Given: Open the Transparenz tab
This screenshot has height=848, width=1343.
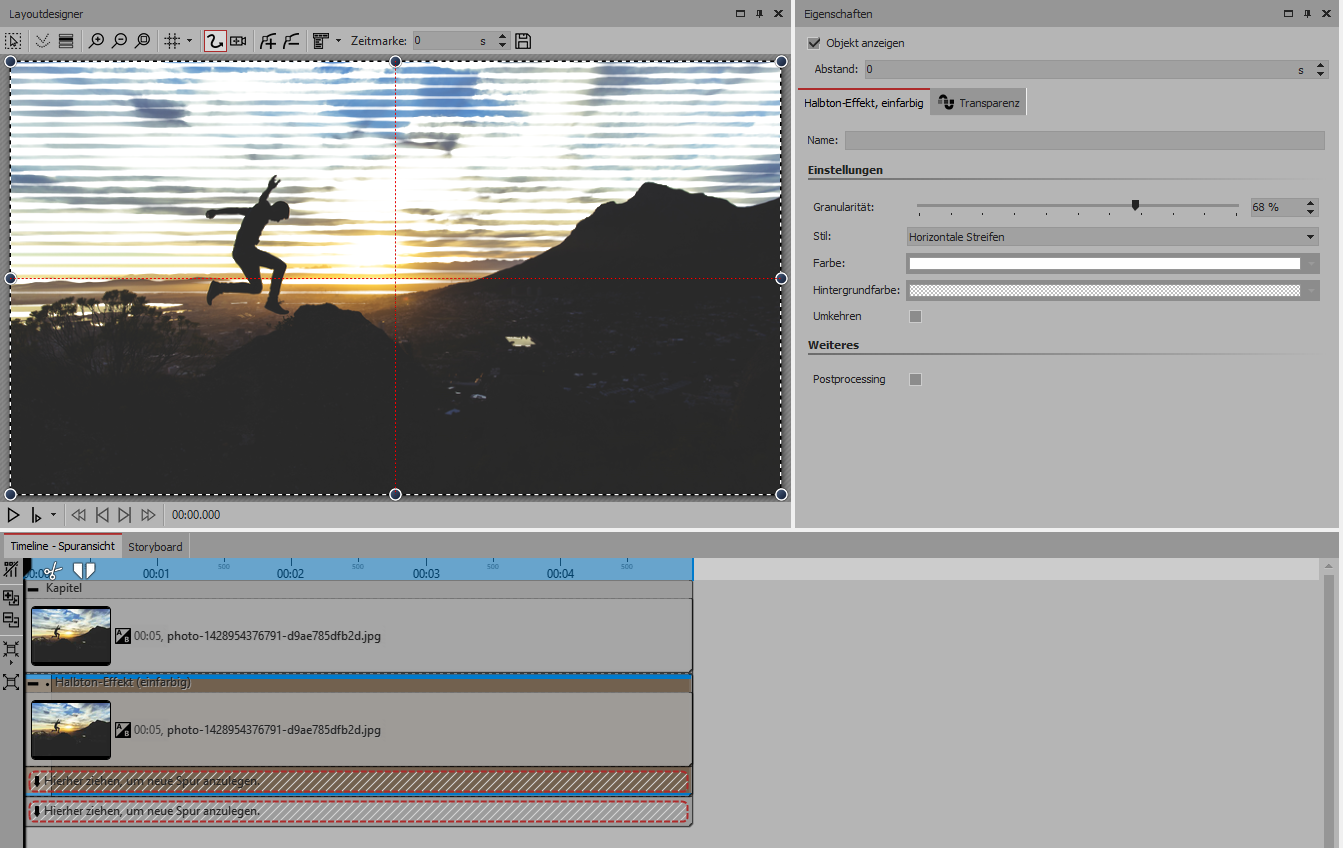Looking at the screenshot, I should click(978, 103).
